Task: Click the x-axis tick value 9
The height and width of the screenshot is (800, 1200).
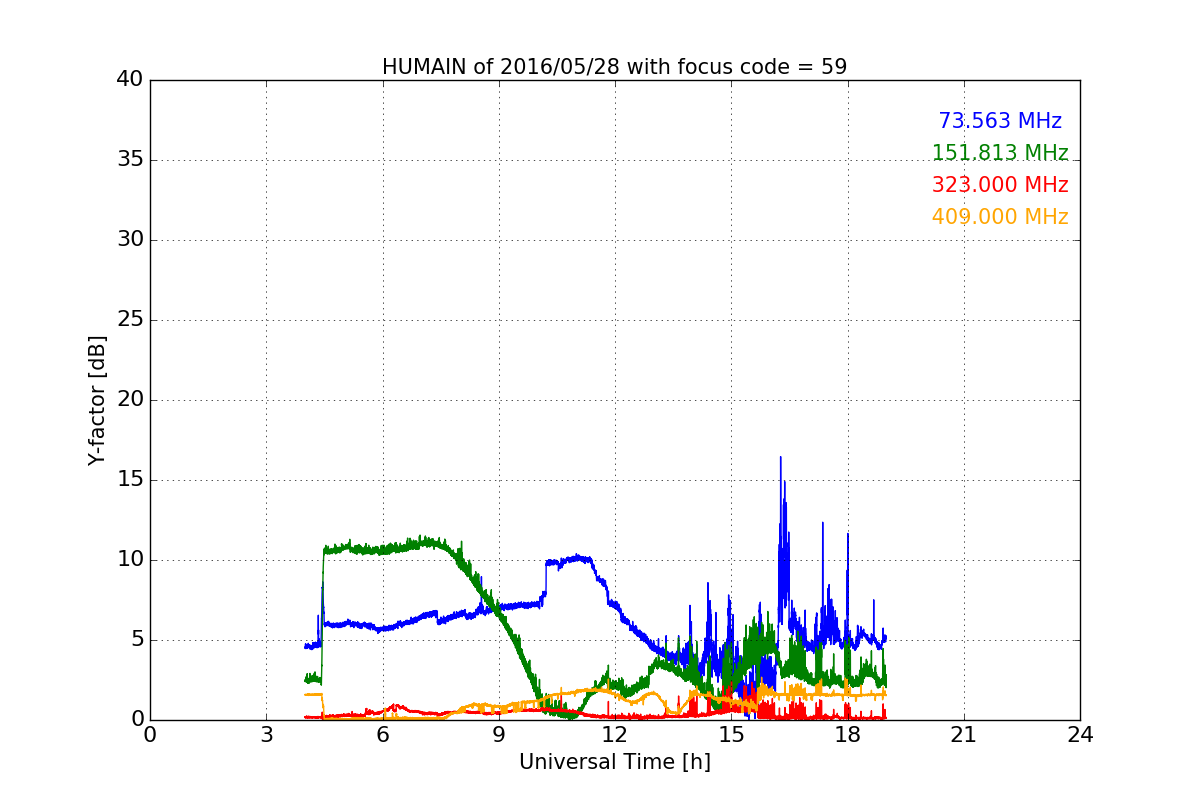Action: pyautogui.click(x=499, y=734)
